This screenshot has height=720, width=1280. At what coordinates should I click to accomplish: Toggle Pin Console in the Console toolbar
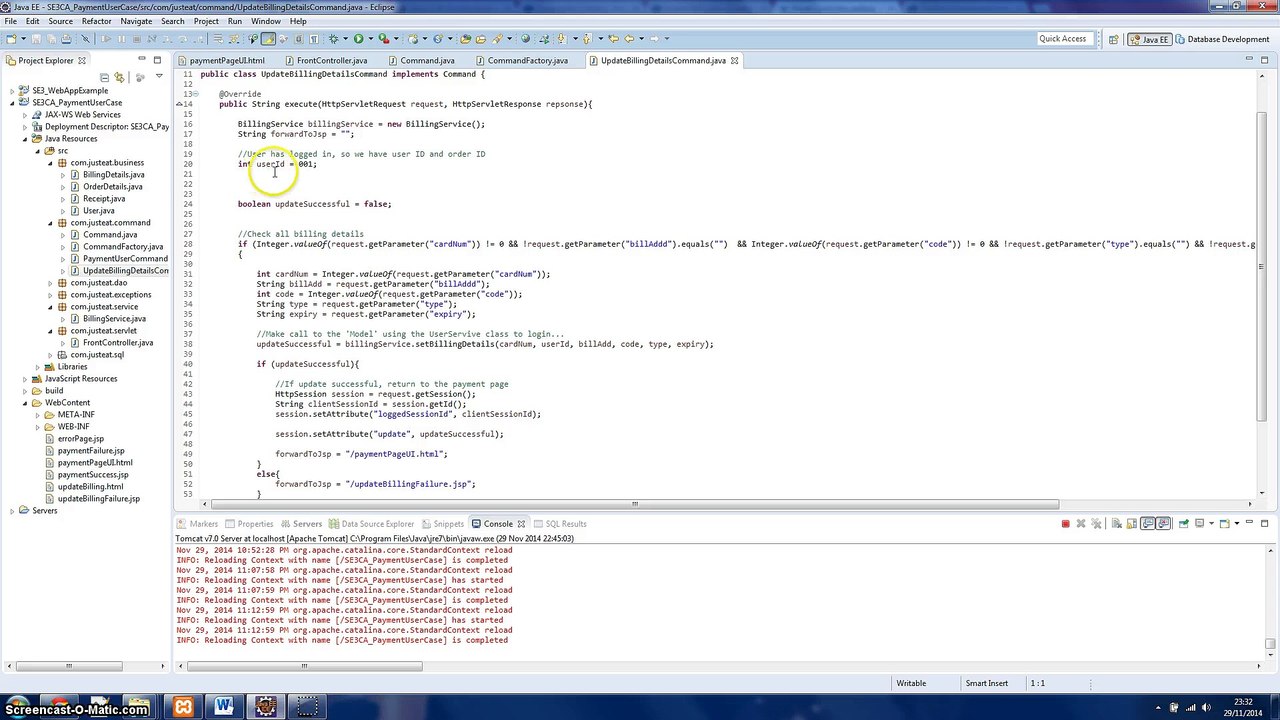tap(1184, 523)
